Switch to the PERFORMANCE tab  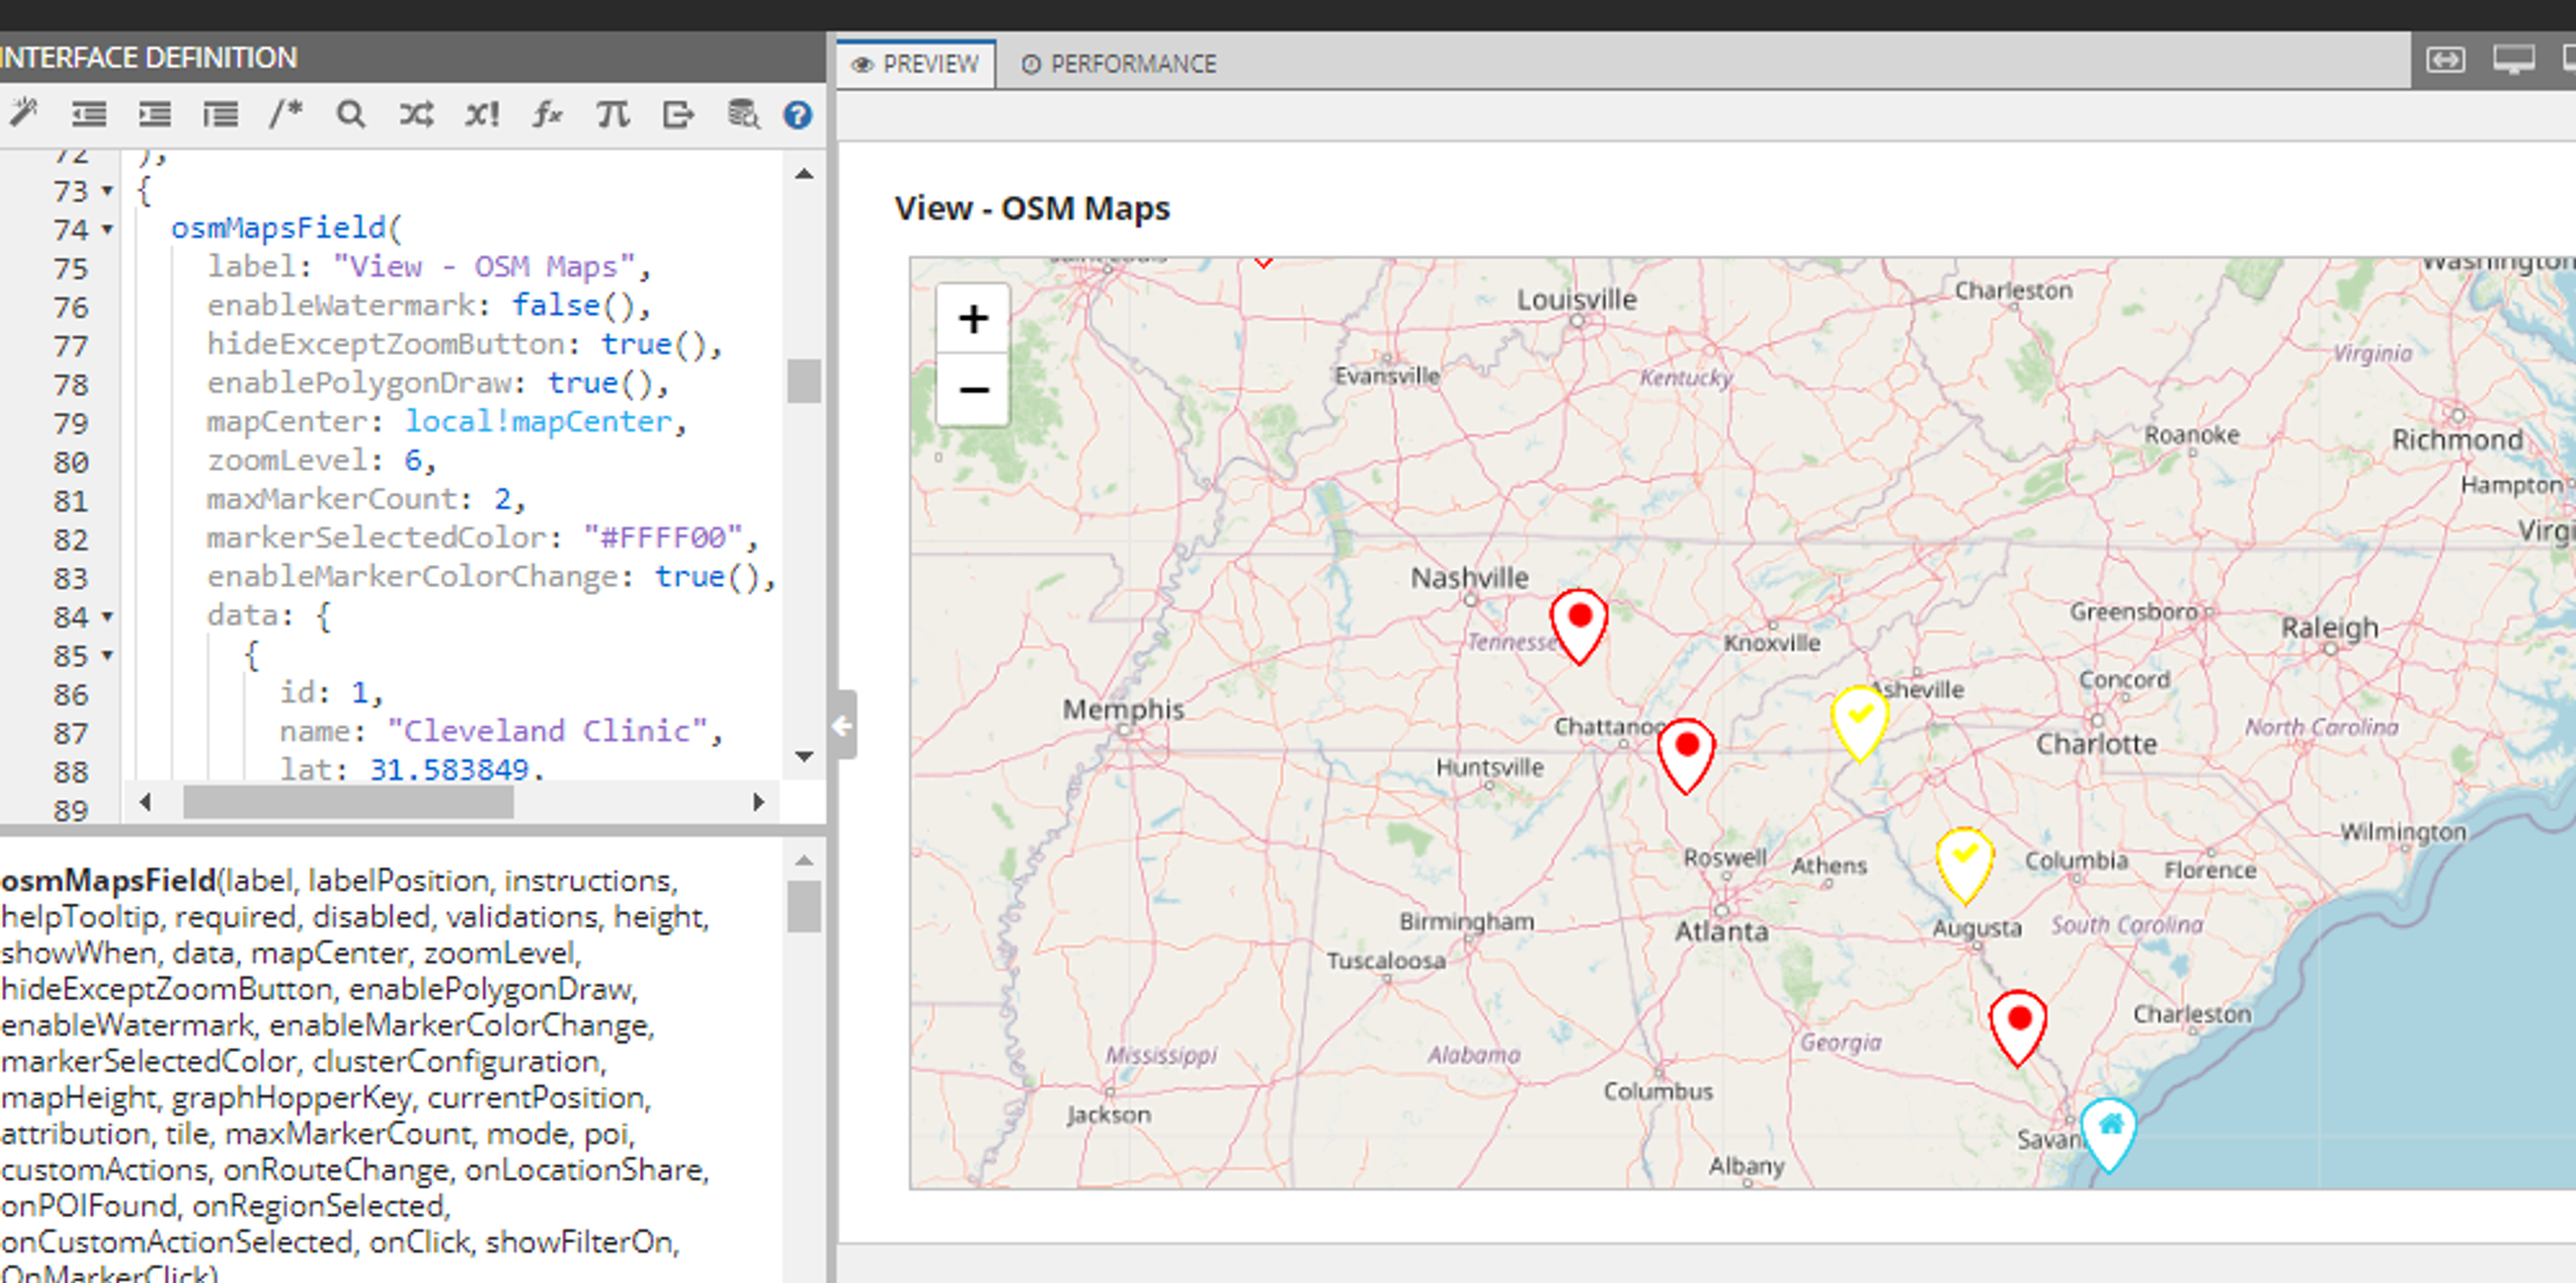(x=1119, y=64)
